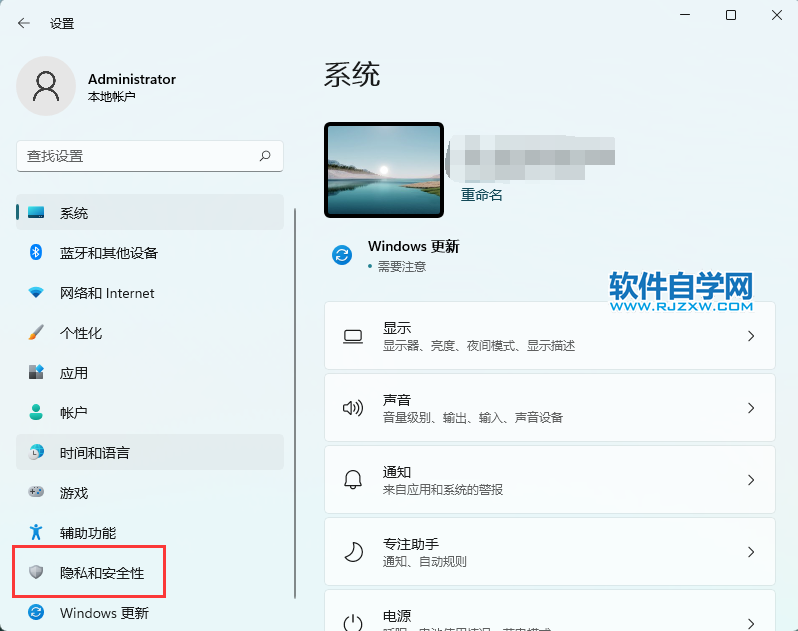The image size is (798, 631).
Task: Click the Personalization paintbrush icon
Action: (x=36, y=333)
